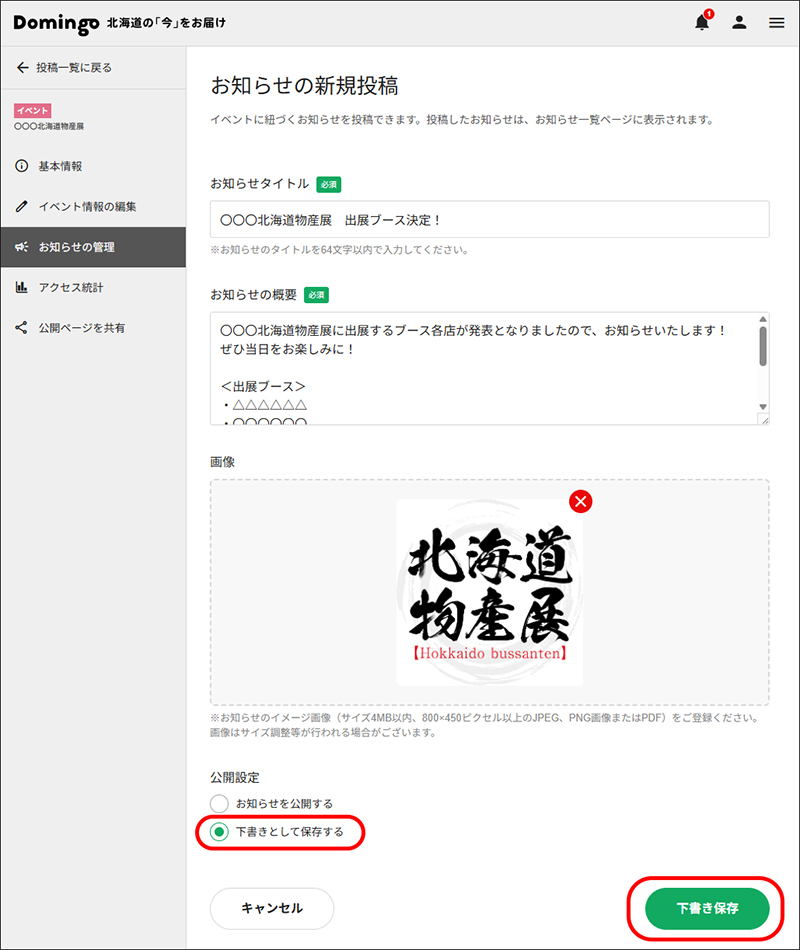800x950 pixels.
Task: Go to 基本情報 in the sidebar
Action: pyautogui.click(x=93, y=165)
